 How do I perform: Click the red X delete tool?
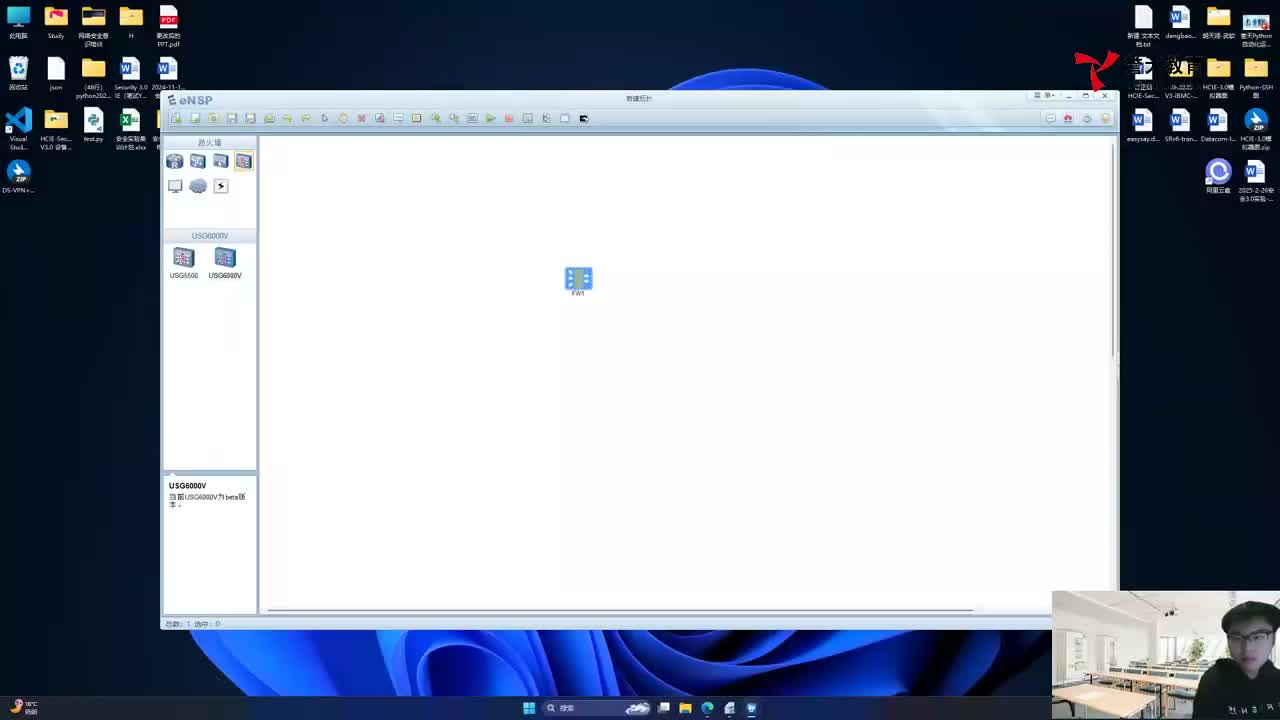[361, 118]
